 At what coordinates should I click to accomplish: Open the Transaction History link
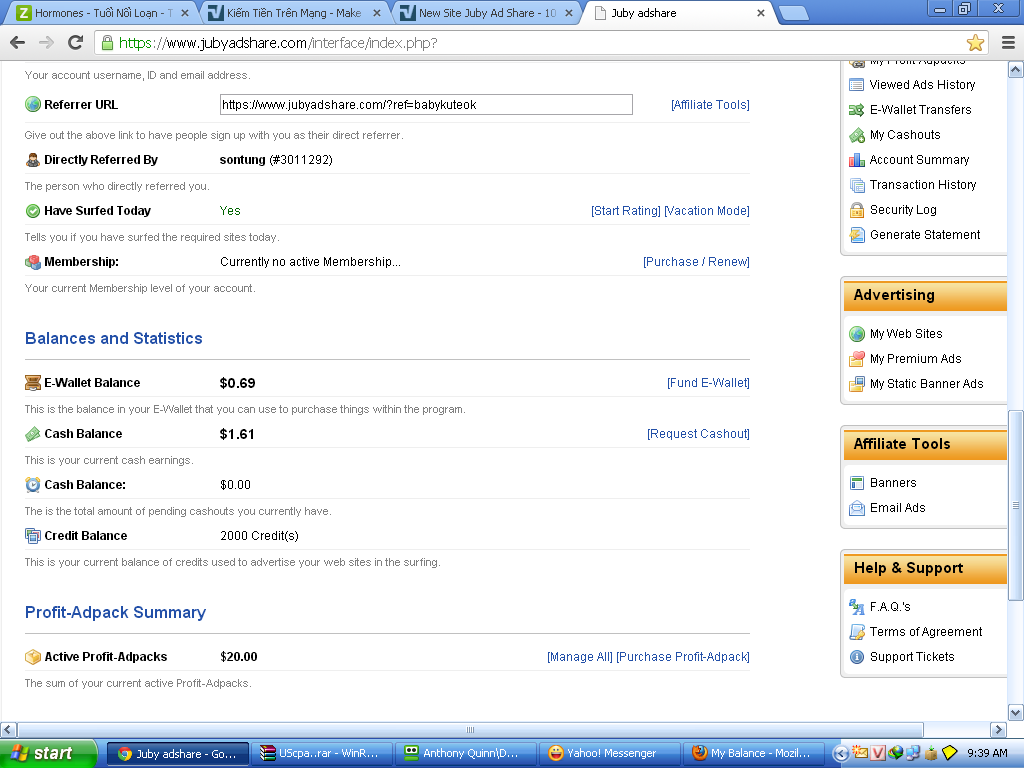point(923,185)
